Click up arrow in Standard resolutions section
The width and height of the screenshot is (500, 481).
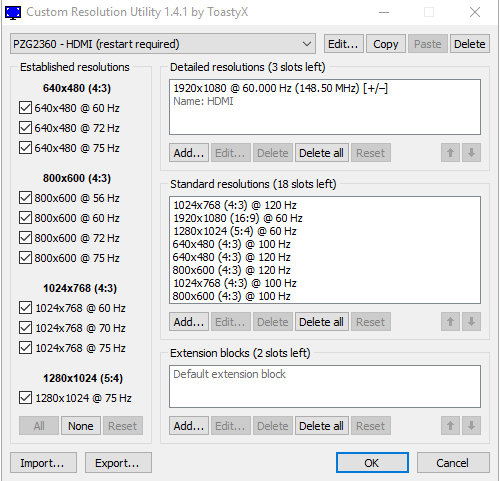point(450,322)
